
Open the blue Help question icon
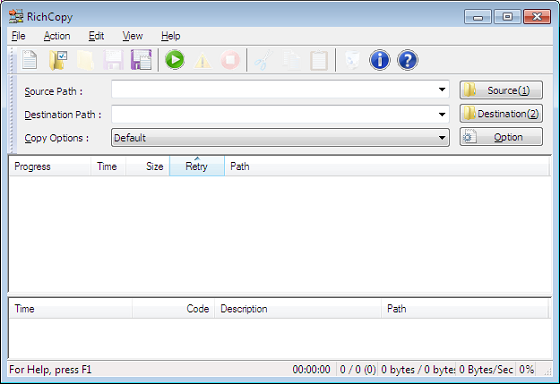pos(408,60)
